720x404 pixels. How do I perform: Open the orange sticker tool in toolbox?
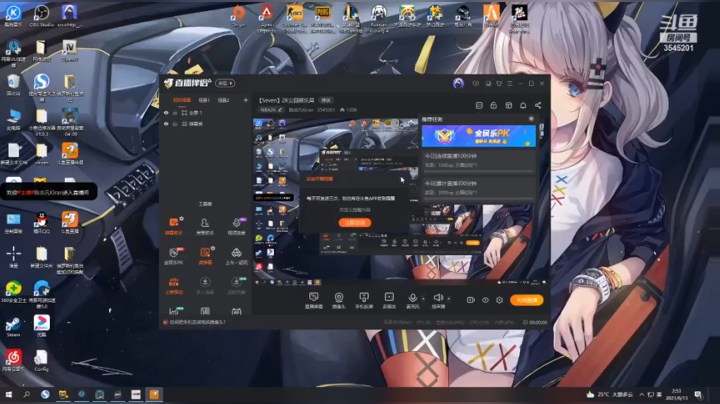pos(205,256)
